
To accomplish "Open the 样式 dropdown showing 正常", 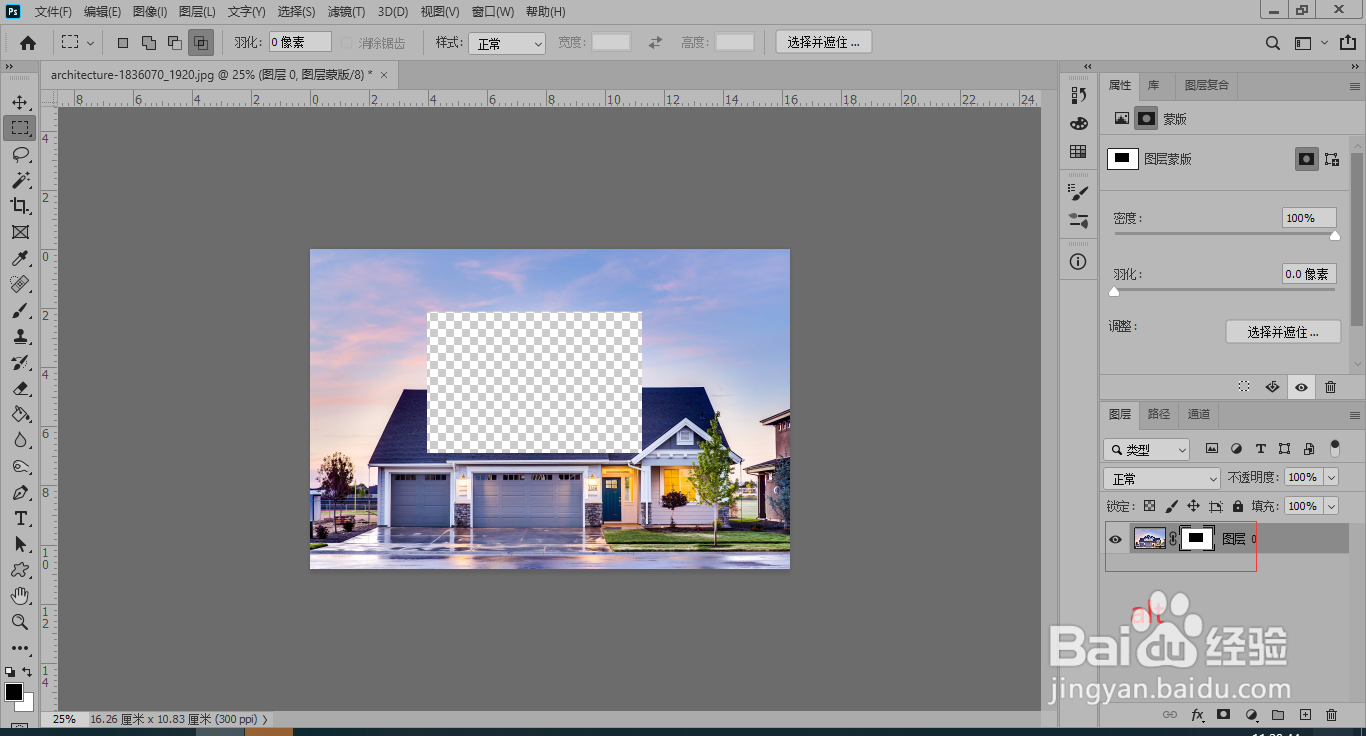I will pyautogui.click(x=509, y=43).
